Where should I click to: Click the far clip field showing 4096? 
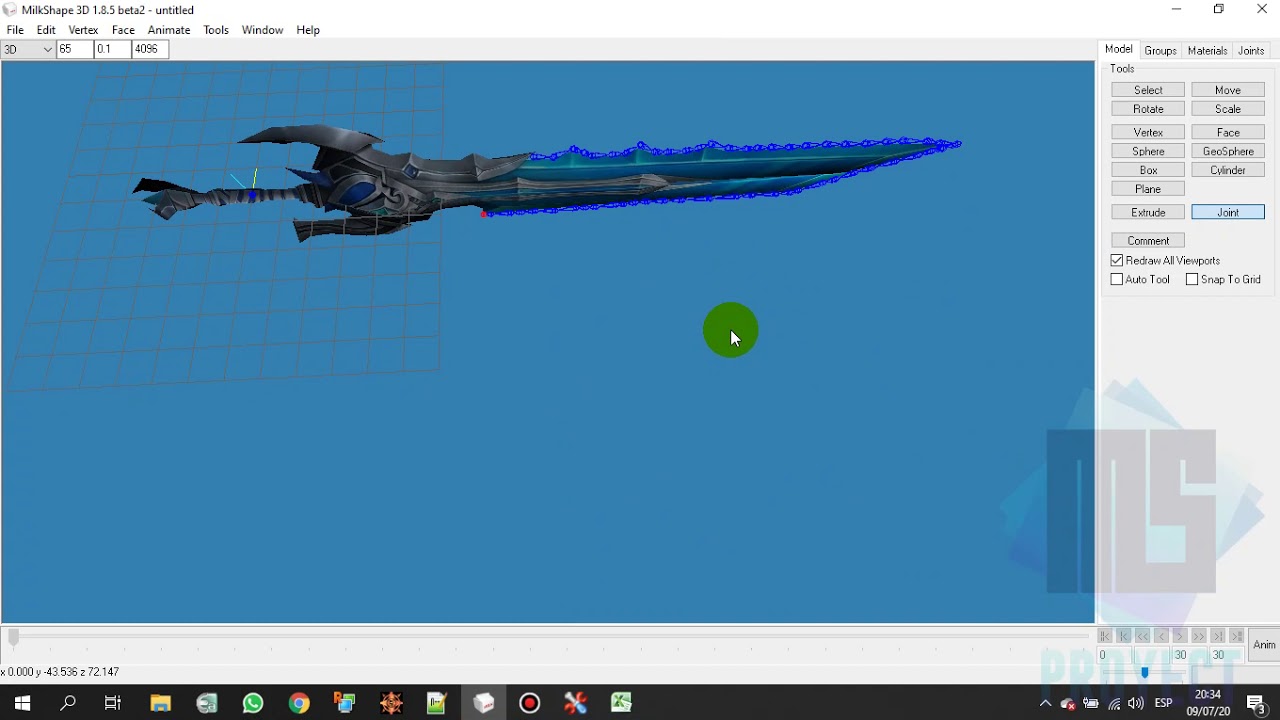click(150, 49)
